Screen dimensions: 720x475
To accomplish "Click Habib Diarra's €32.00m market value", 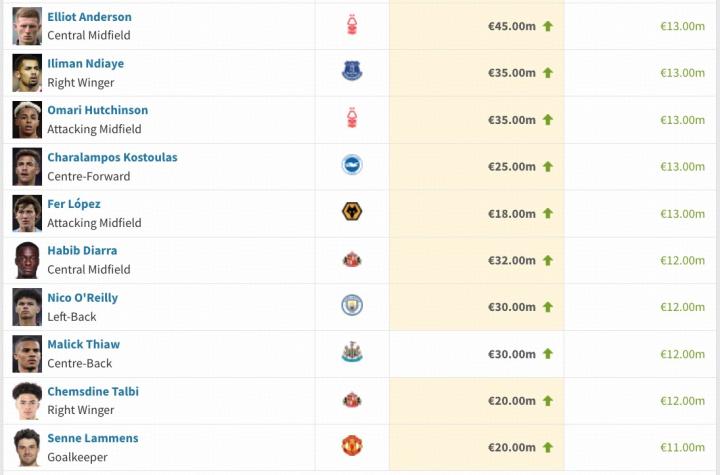I will [511, 260].
